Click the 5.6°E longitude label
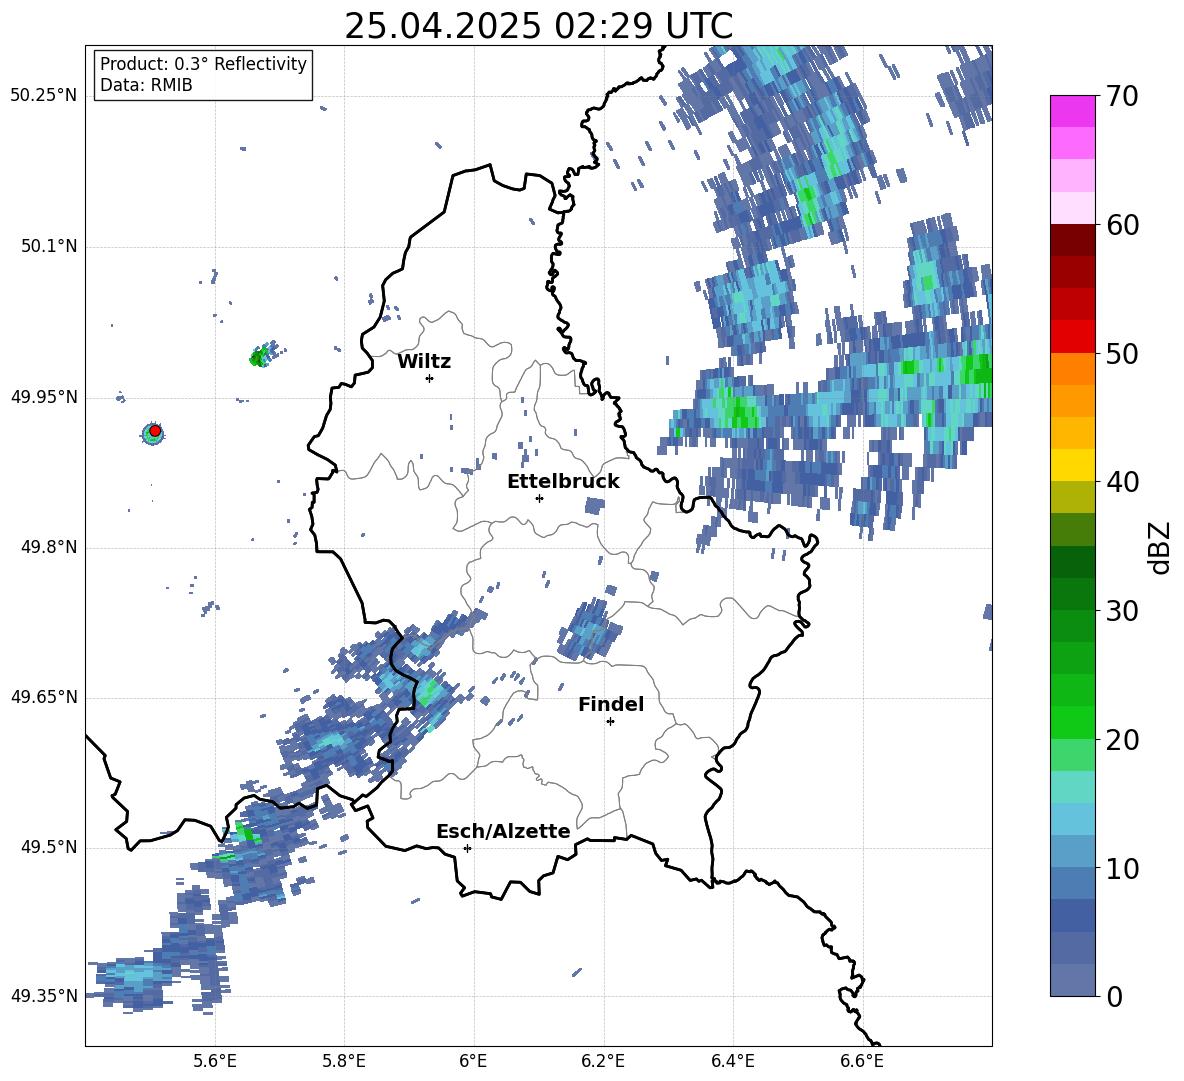1184x1081 pixels. (x=215, y=1061)
